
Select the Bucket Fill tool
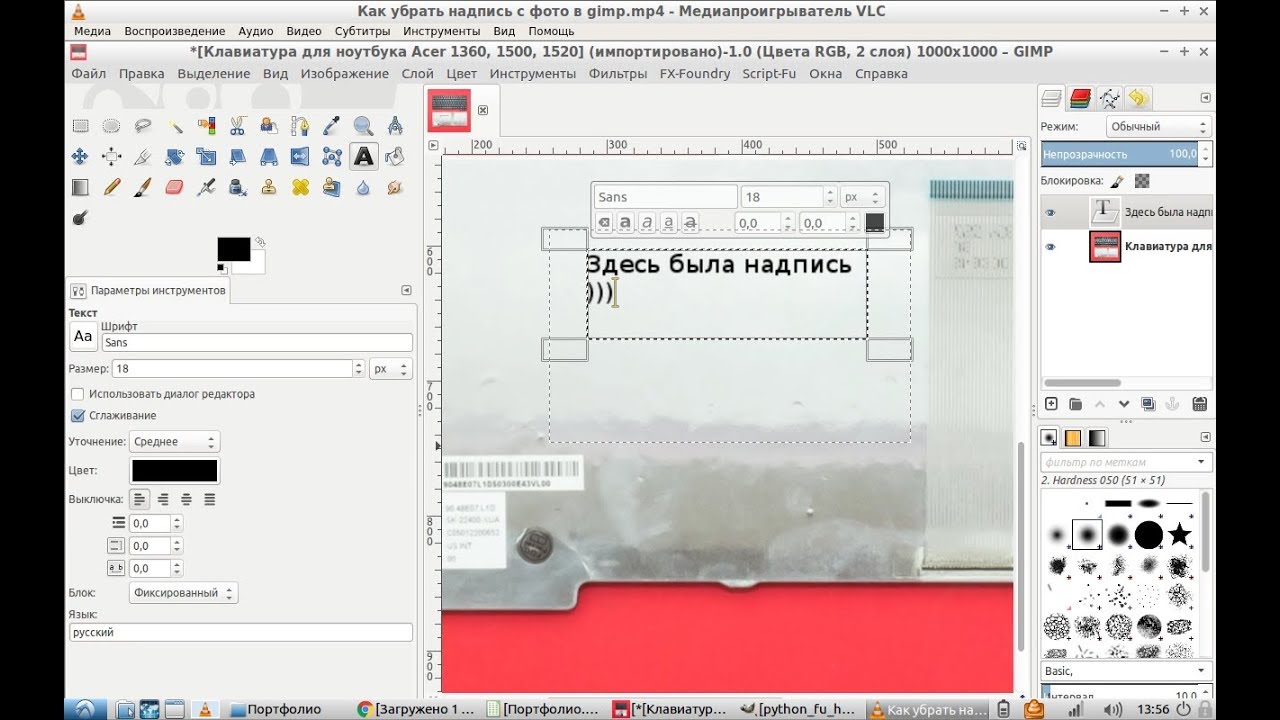click(395, 157)
